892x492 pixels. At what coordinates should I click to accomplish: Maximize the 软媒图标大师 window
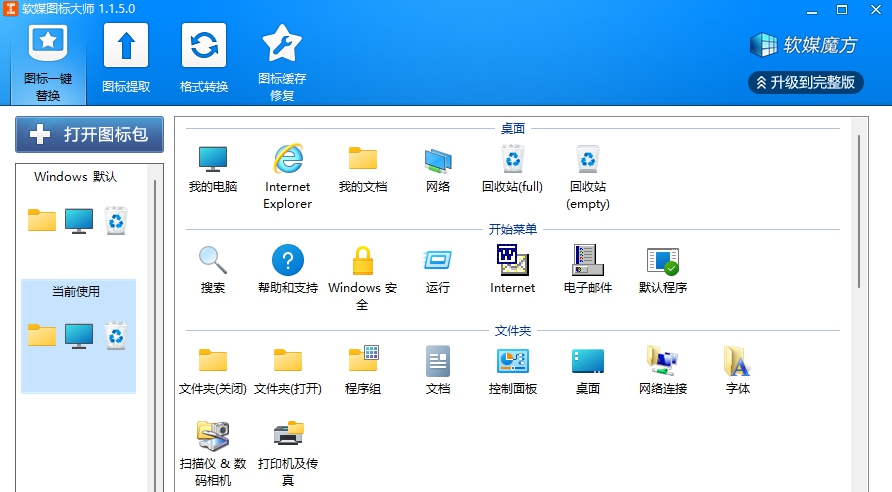click(x=842, y=10)
